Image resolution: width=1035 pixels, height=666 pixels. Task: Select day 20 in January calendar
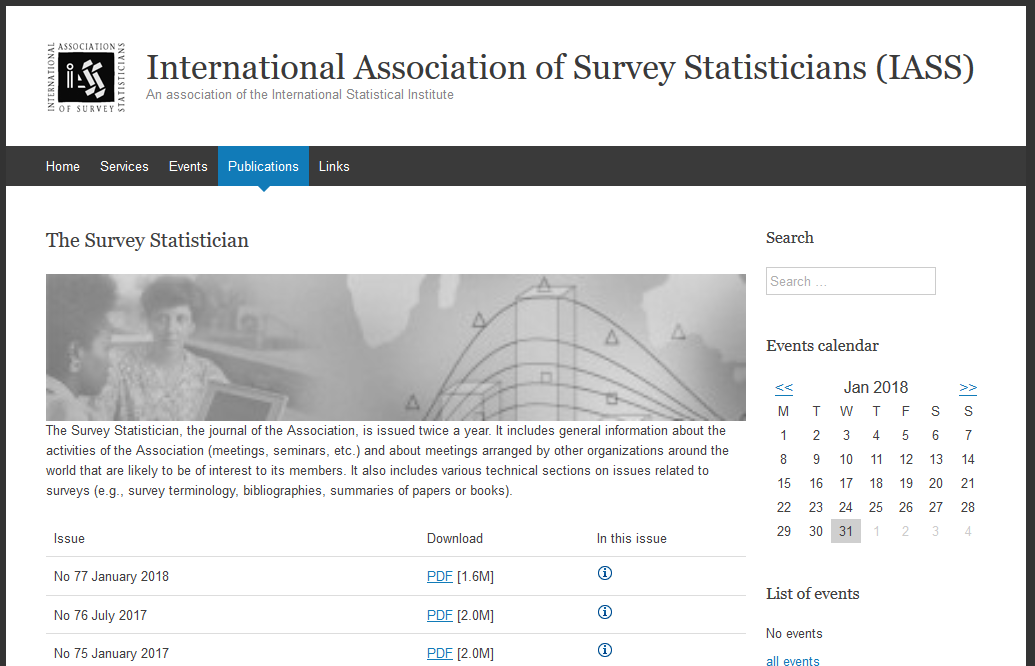(x=935, y=483)
